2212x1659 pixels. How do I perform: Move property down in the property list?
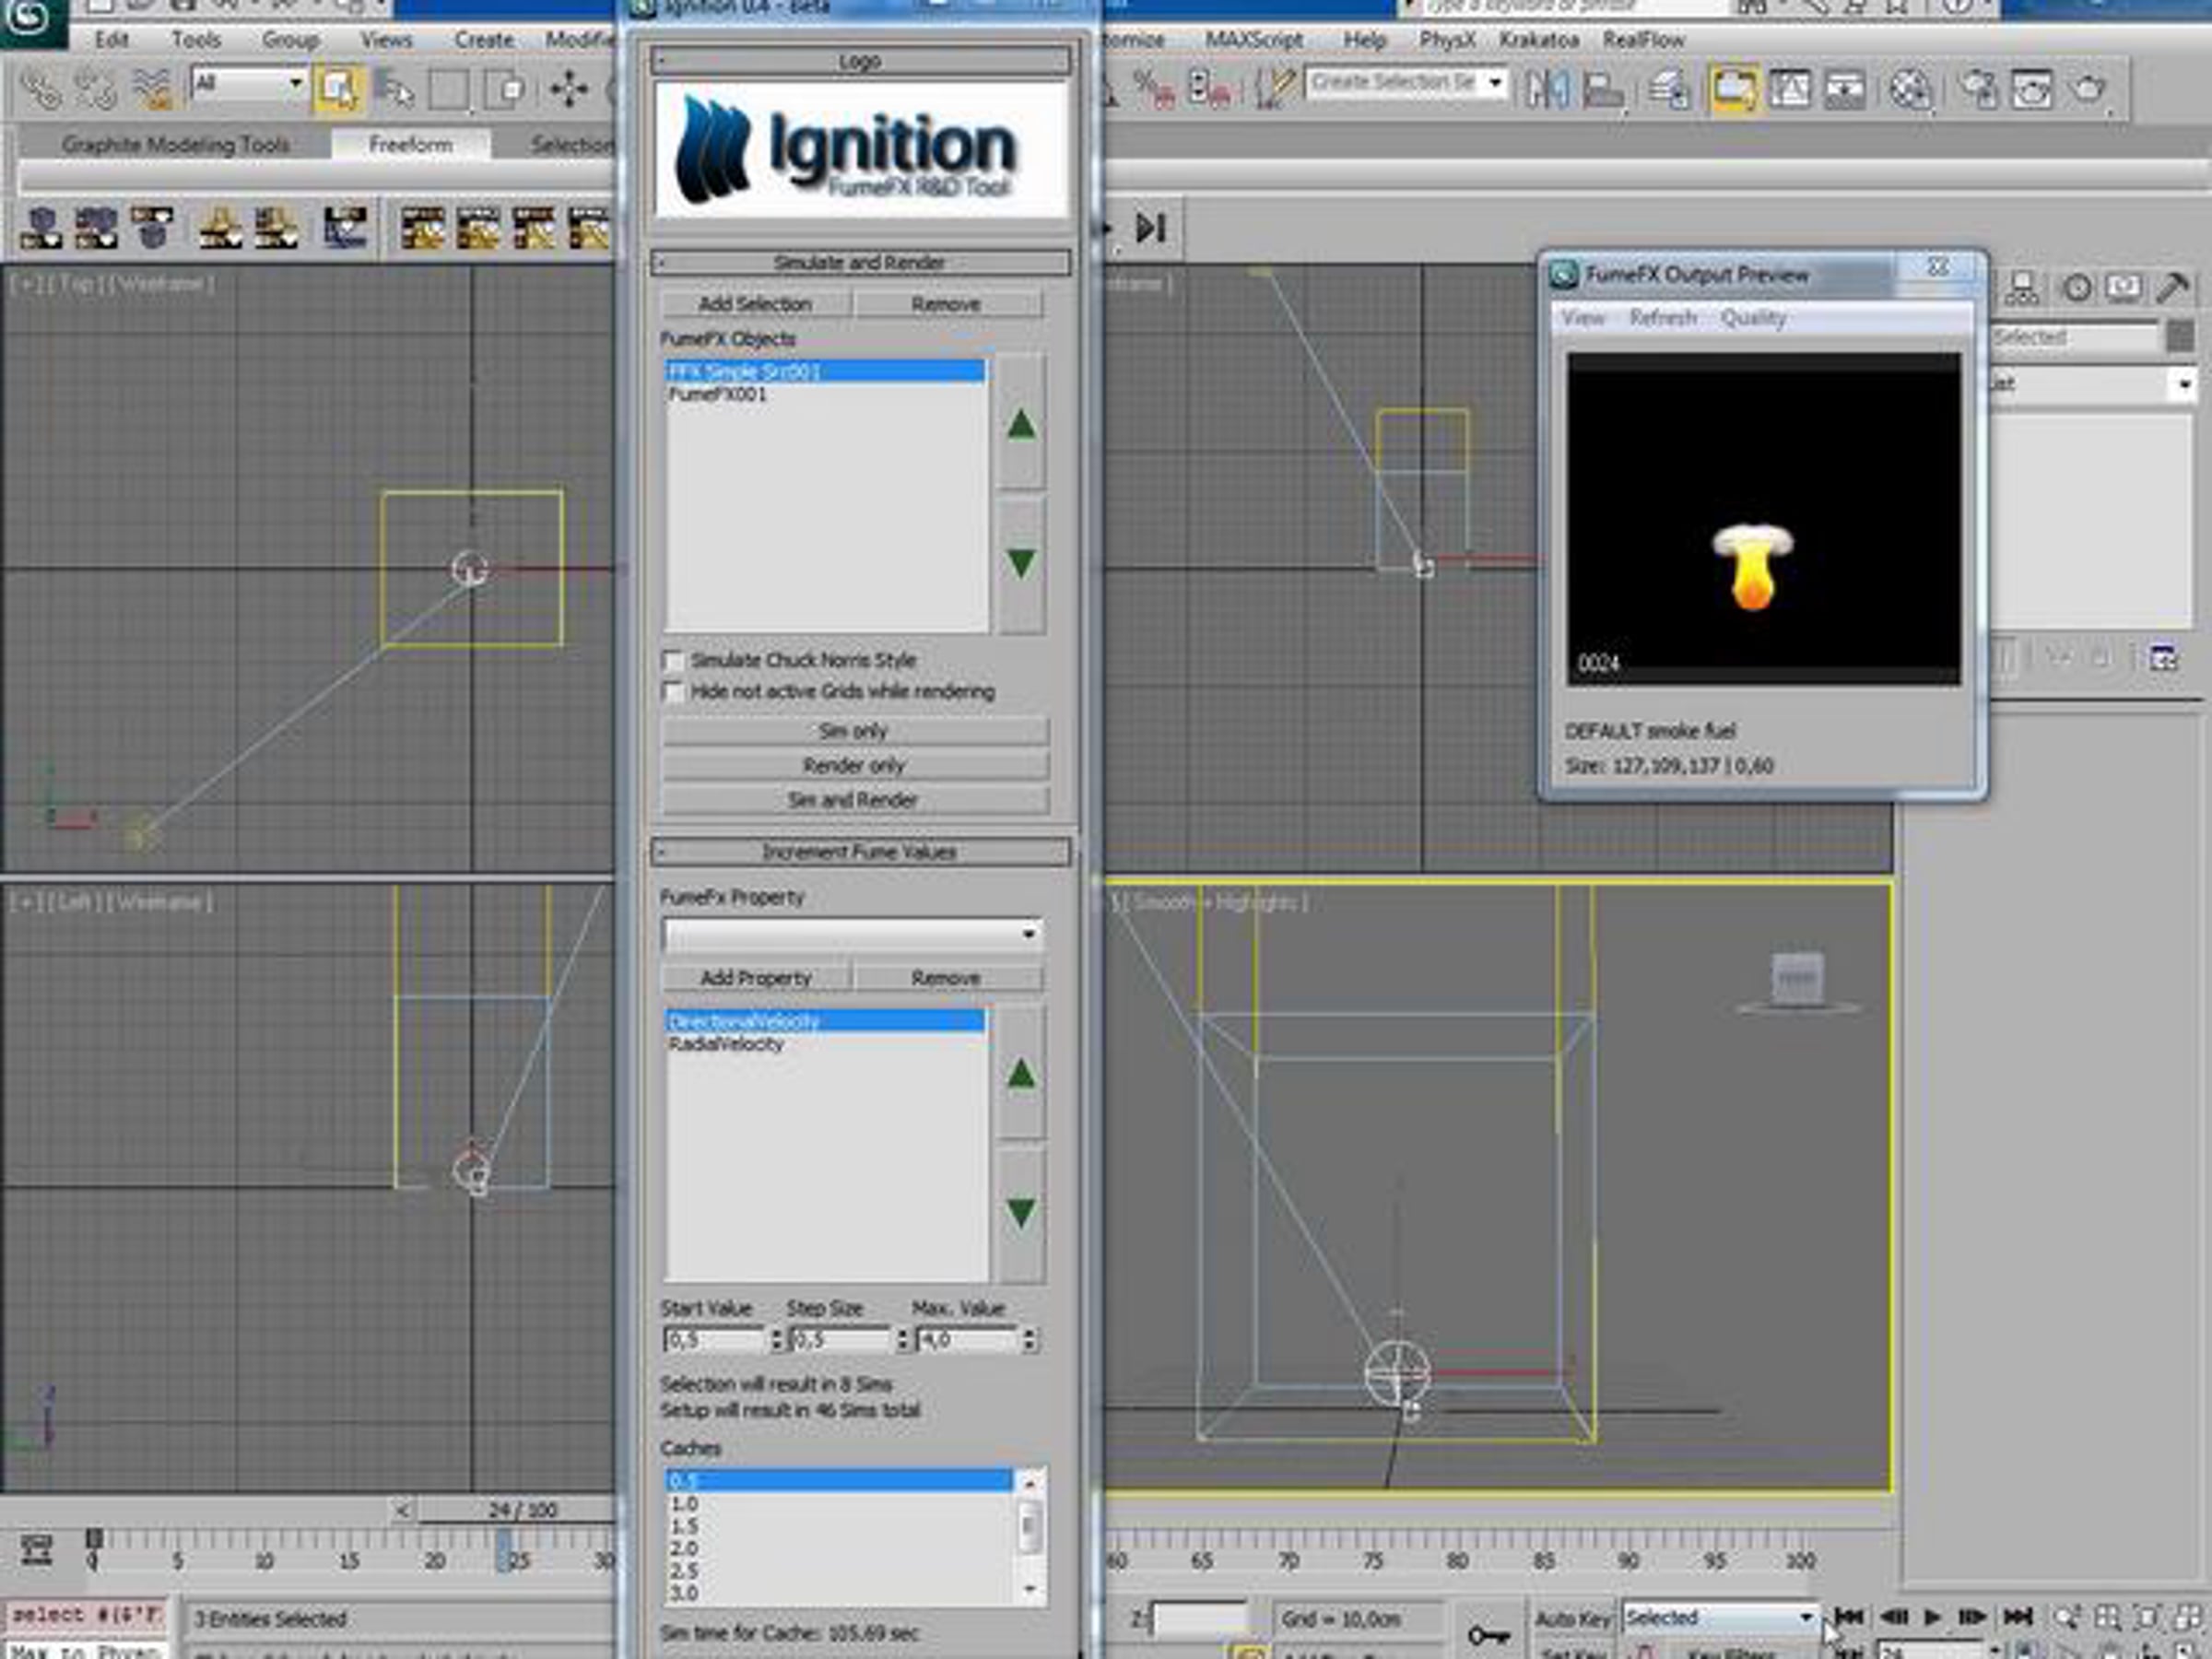(1021, 1214)
